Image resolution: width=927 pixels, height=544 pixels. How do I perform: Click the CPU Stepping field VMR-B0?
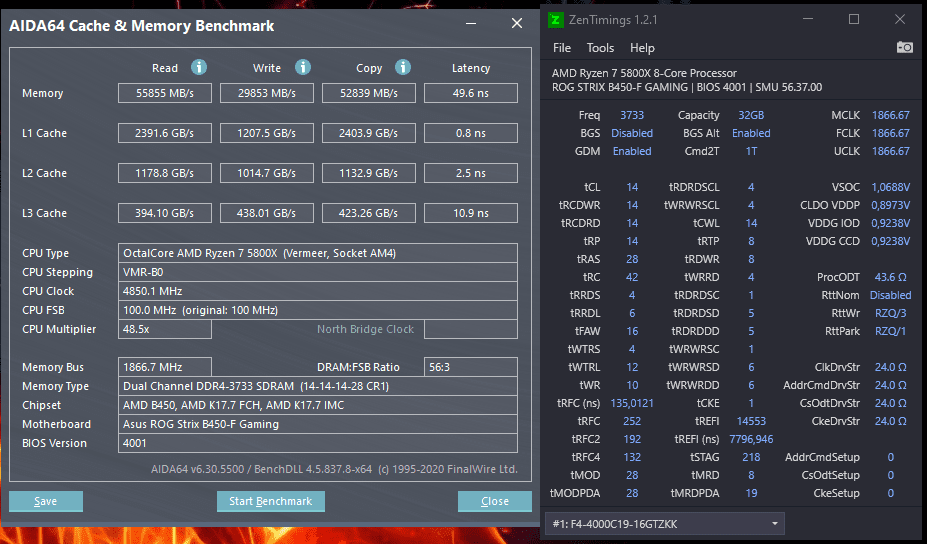pos(318,272)
